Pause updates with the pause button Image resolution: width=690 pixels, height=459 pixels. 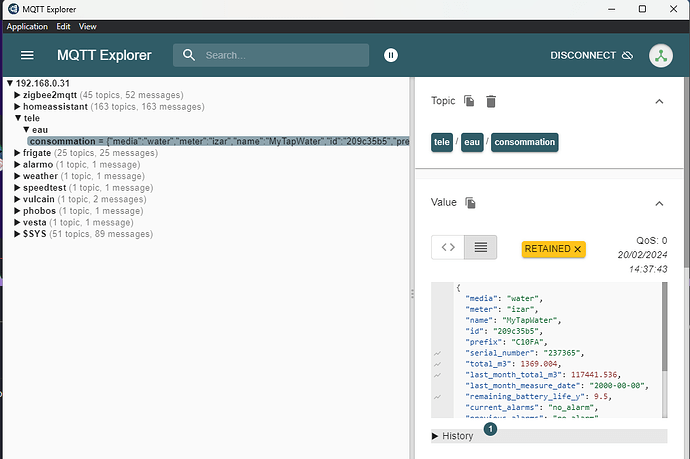pyautogui.click(x=391, y=55)
